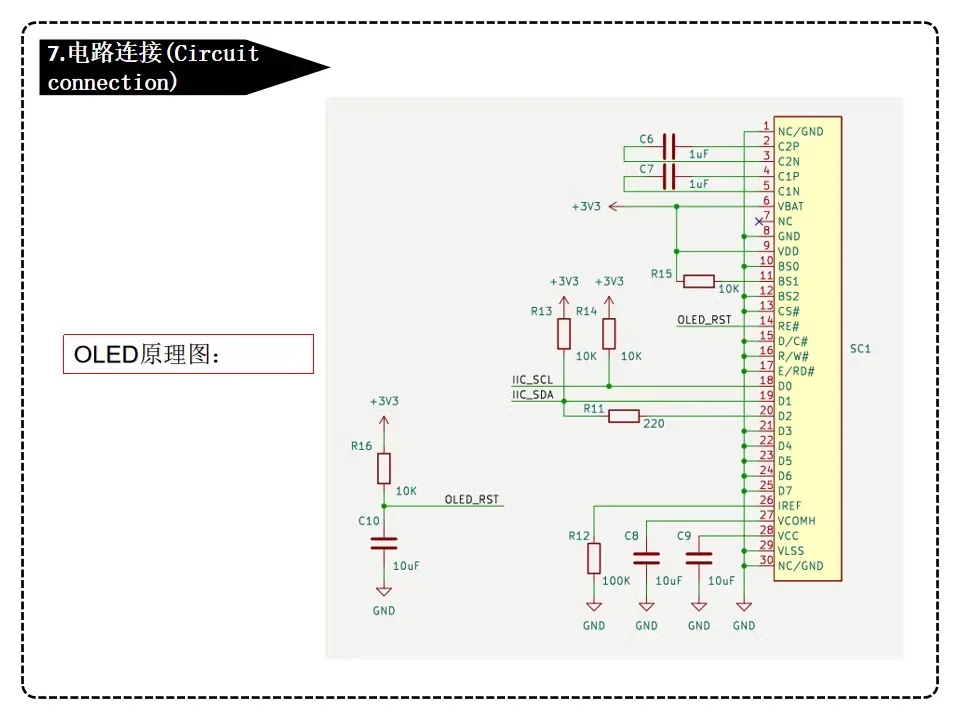The width and height of the screenshot is (960, 720).
Task: Click the C8 capacitor symbol
Action: click(647, 558)
